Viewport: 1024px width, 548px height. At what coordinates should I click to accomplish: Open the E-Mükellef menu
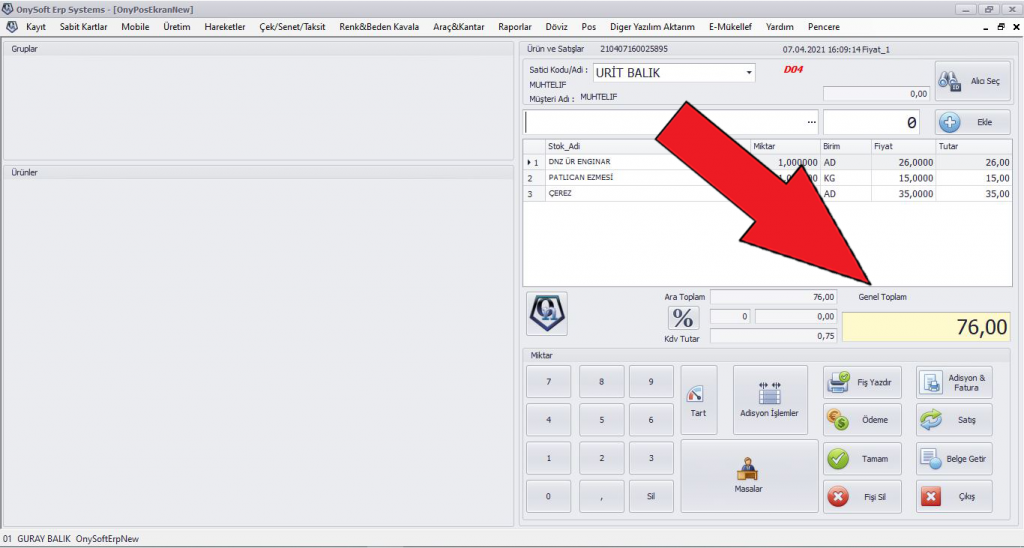(x=730, y=27)
